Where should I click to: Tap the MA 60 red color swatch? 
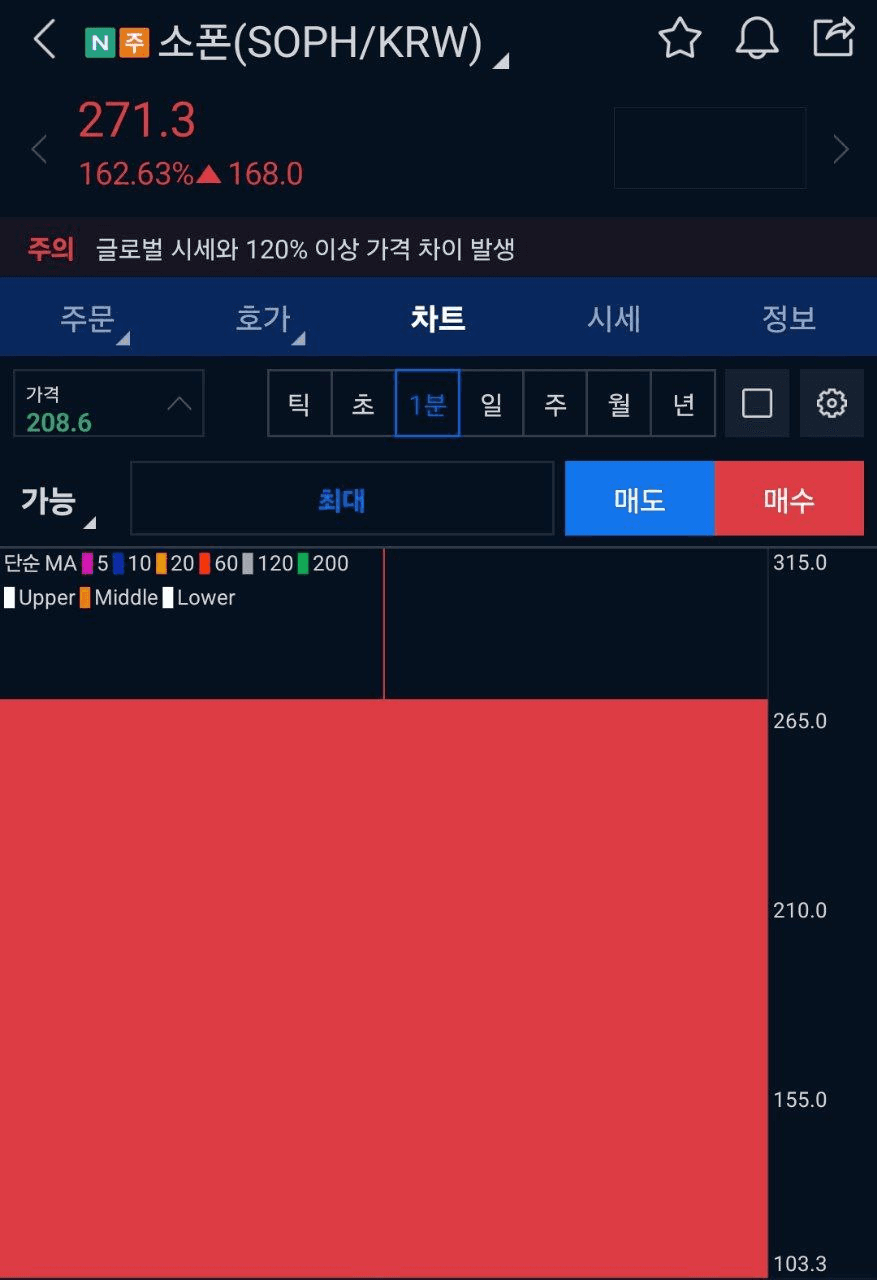(x=204, y=563)
